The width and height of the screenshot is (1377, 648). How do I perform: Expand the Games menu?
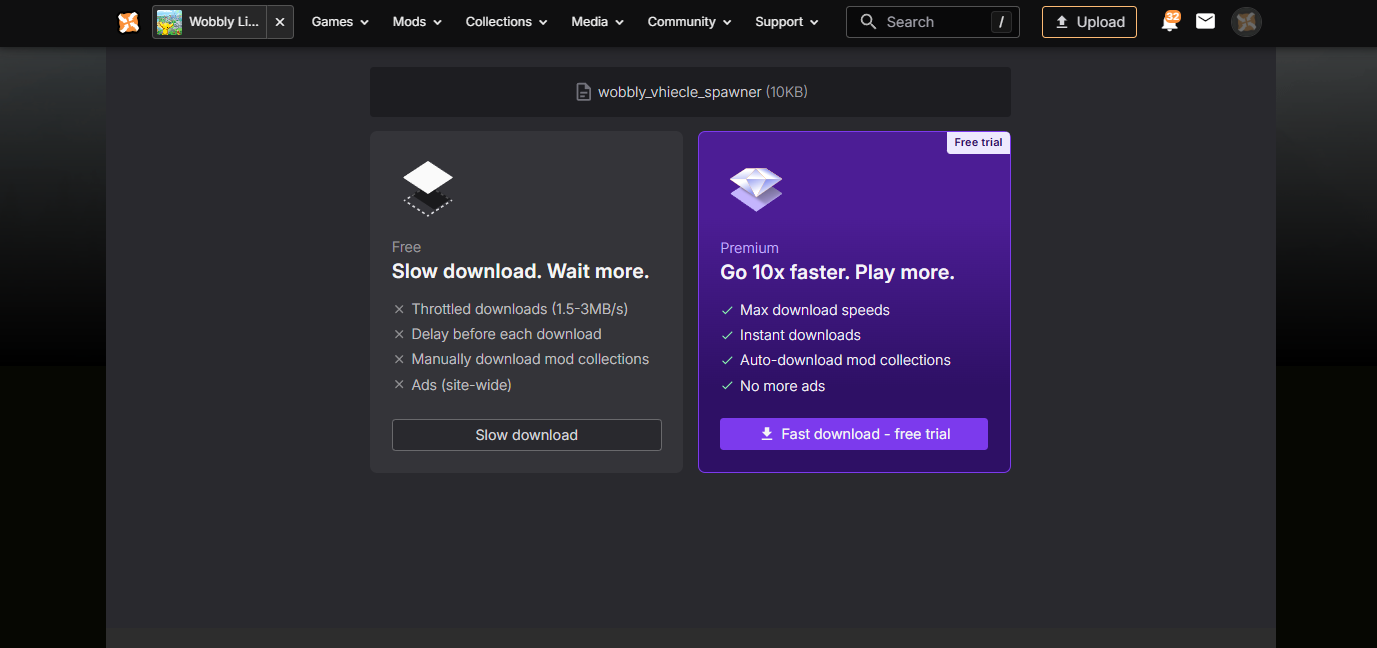point(340,22)
